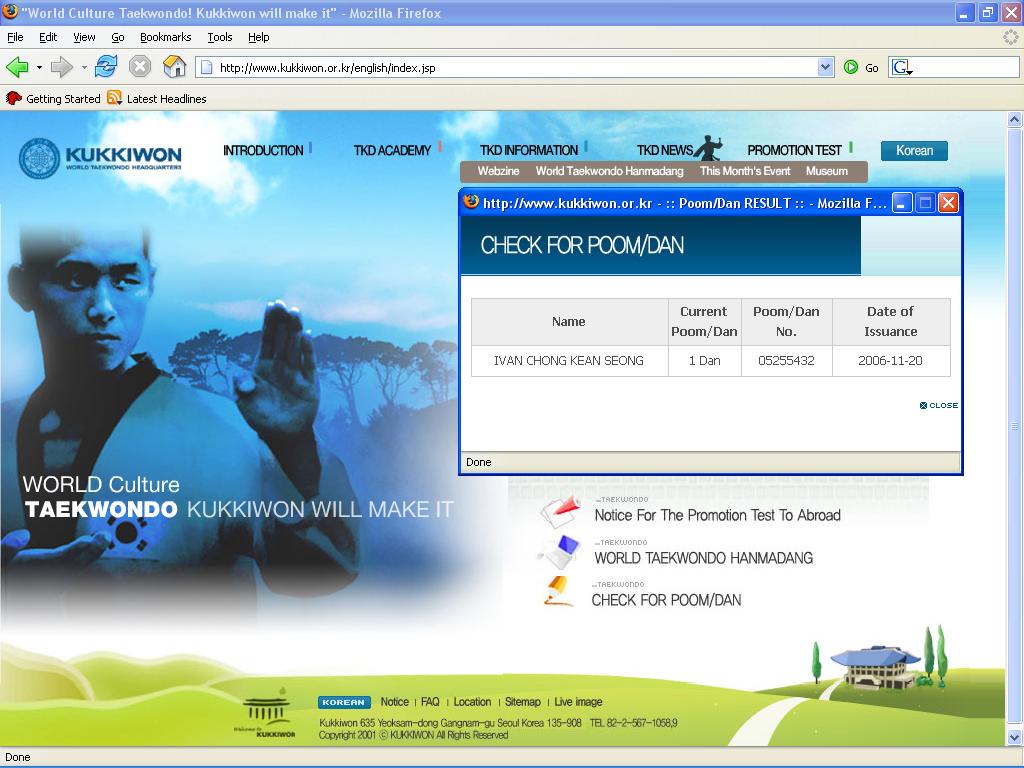The height and width of the screenshot is (768, 1024).
Task: Reload the page with the refresh icon
Action: point(106,67)
